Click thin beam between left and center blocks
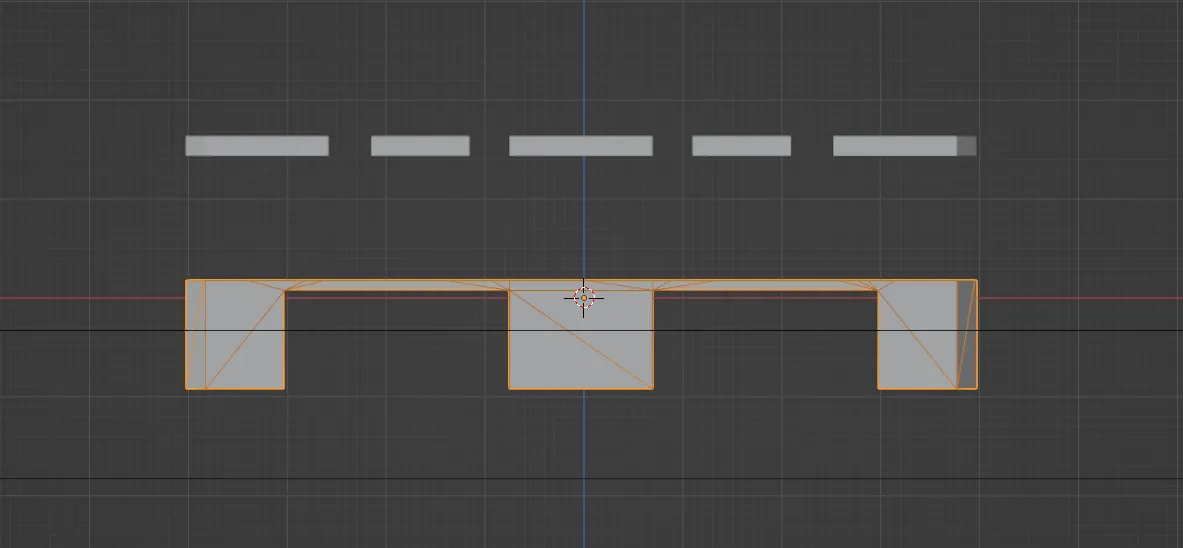 397,286
